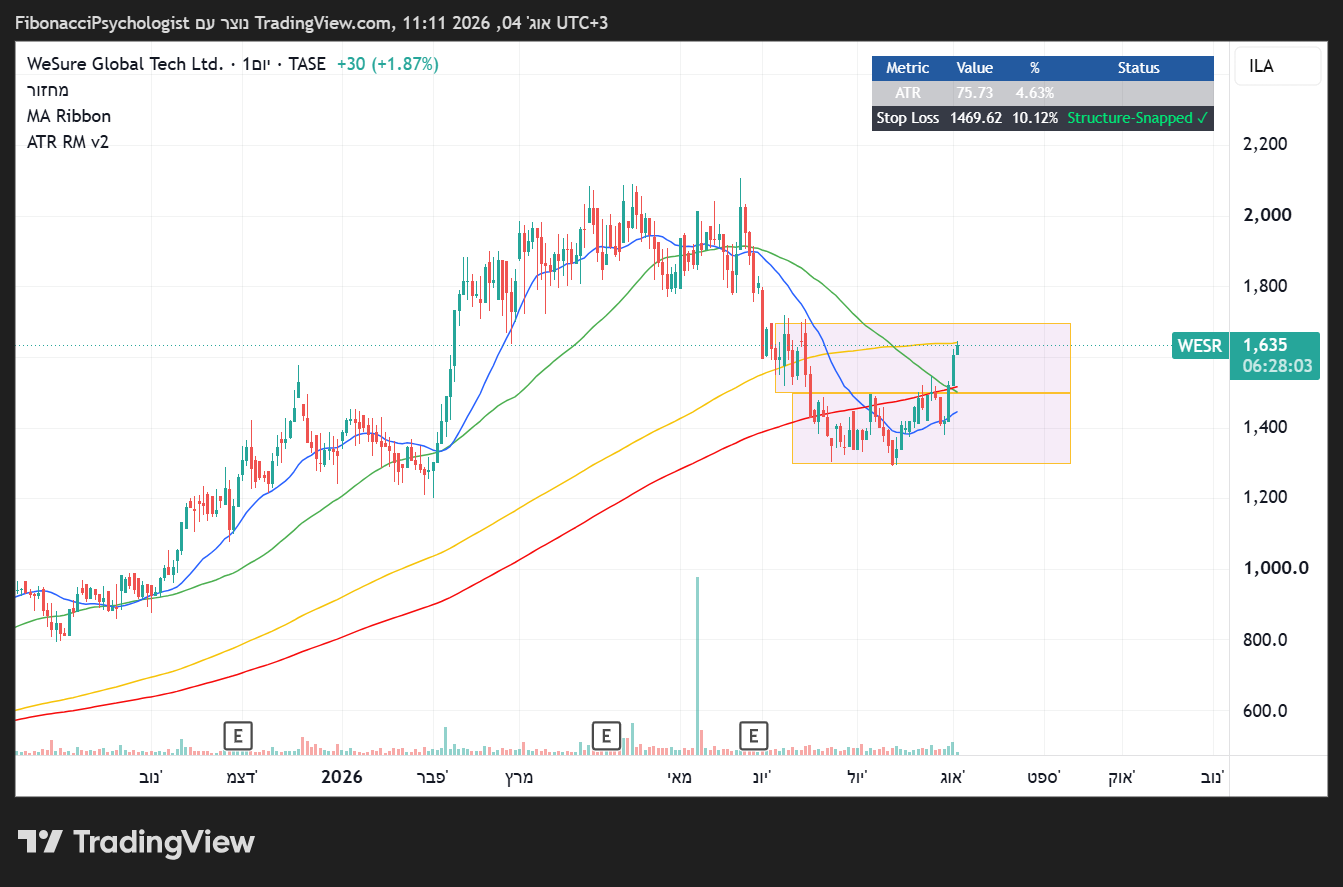This screenshot has width=1343, height=887.
Task: Click the ATR value 75.73
Action: [x=975, y=93]
